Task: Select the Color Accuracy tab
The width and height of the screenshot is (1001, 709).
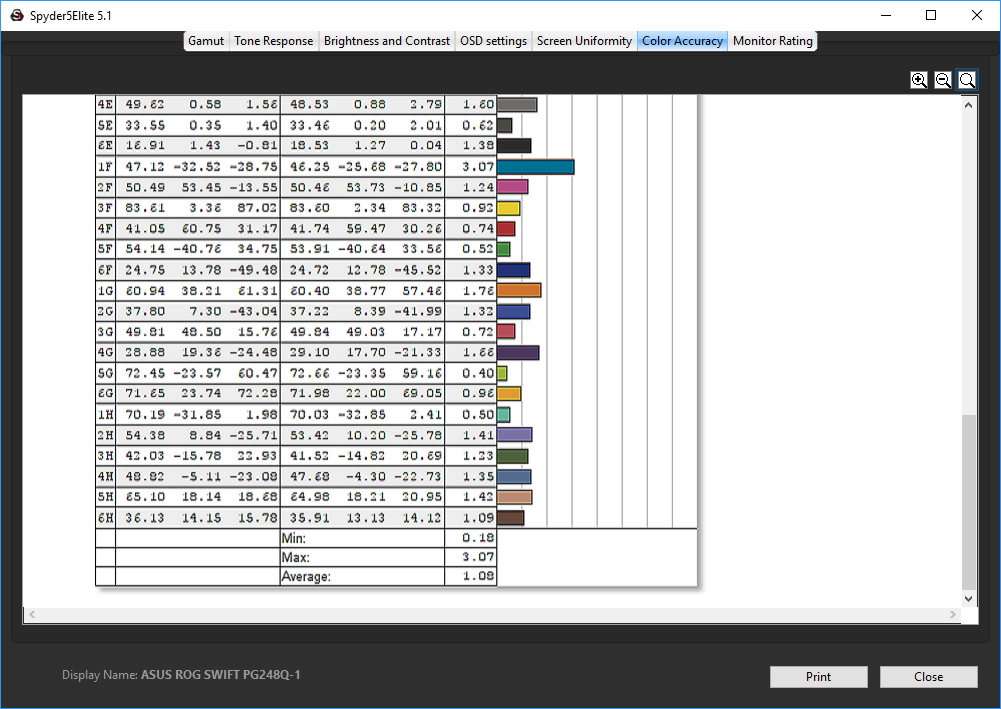Action: coord(682,41)
